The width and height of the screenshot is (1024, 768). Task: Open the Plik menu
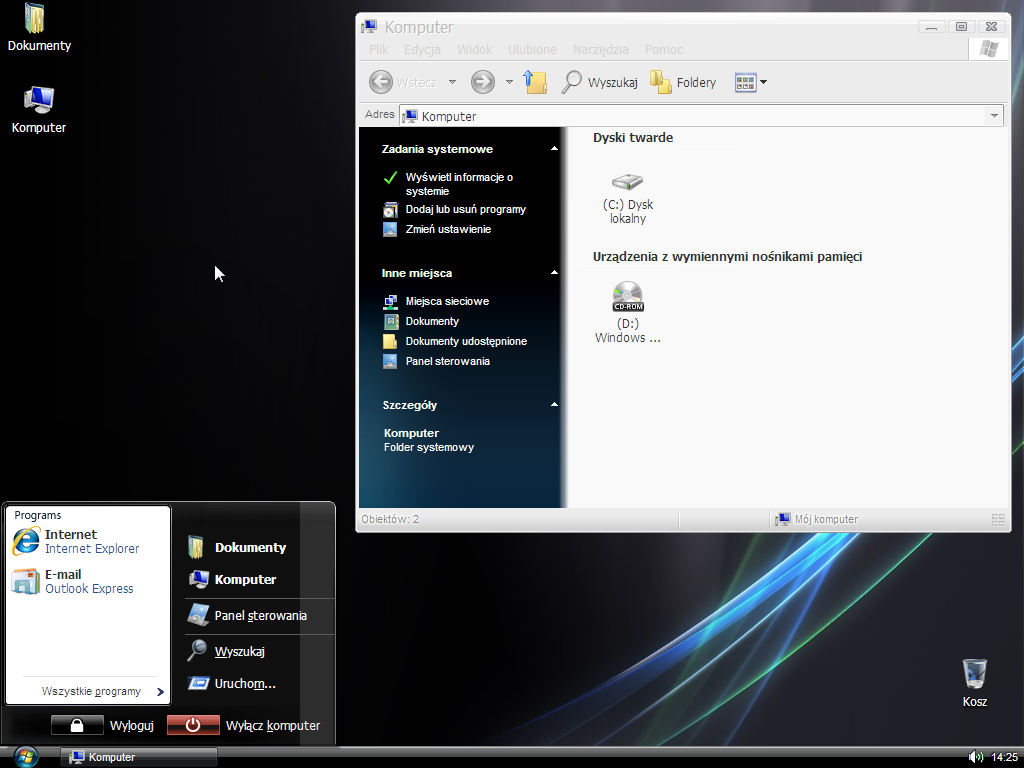(x=378, y=50)
